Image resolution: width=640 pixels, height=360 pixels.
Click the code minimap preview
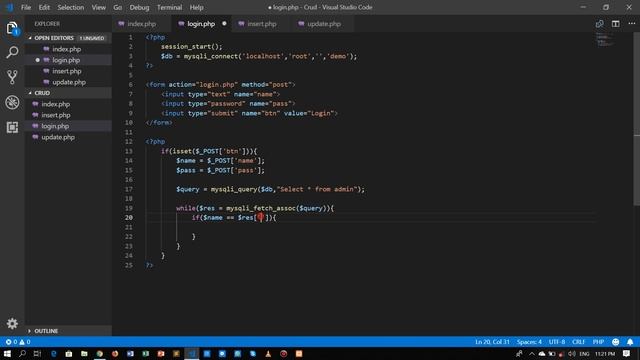click(x=605, y=40)
